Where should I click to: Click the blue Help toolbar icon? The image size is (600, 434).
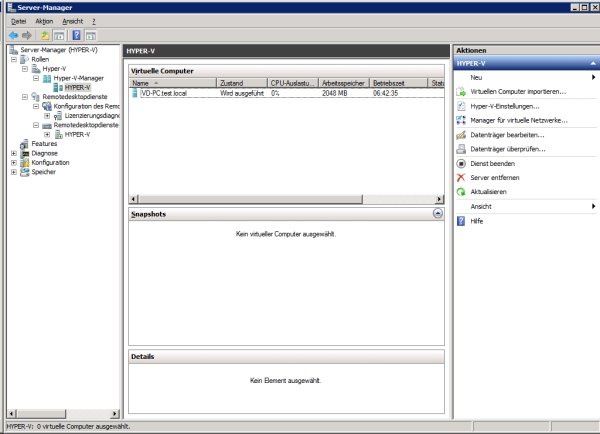(x=76, y=35)
